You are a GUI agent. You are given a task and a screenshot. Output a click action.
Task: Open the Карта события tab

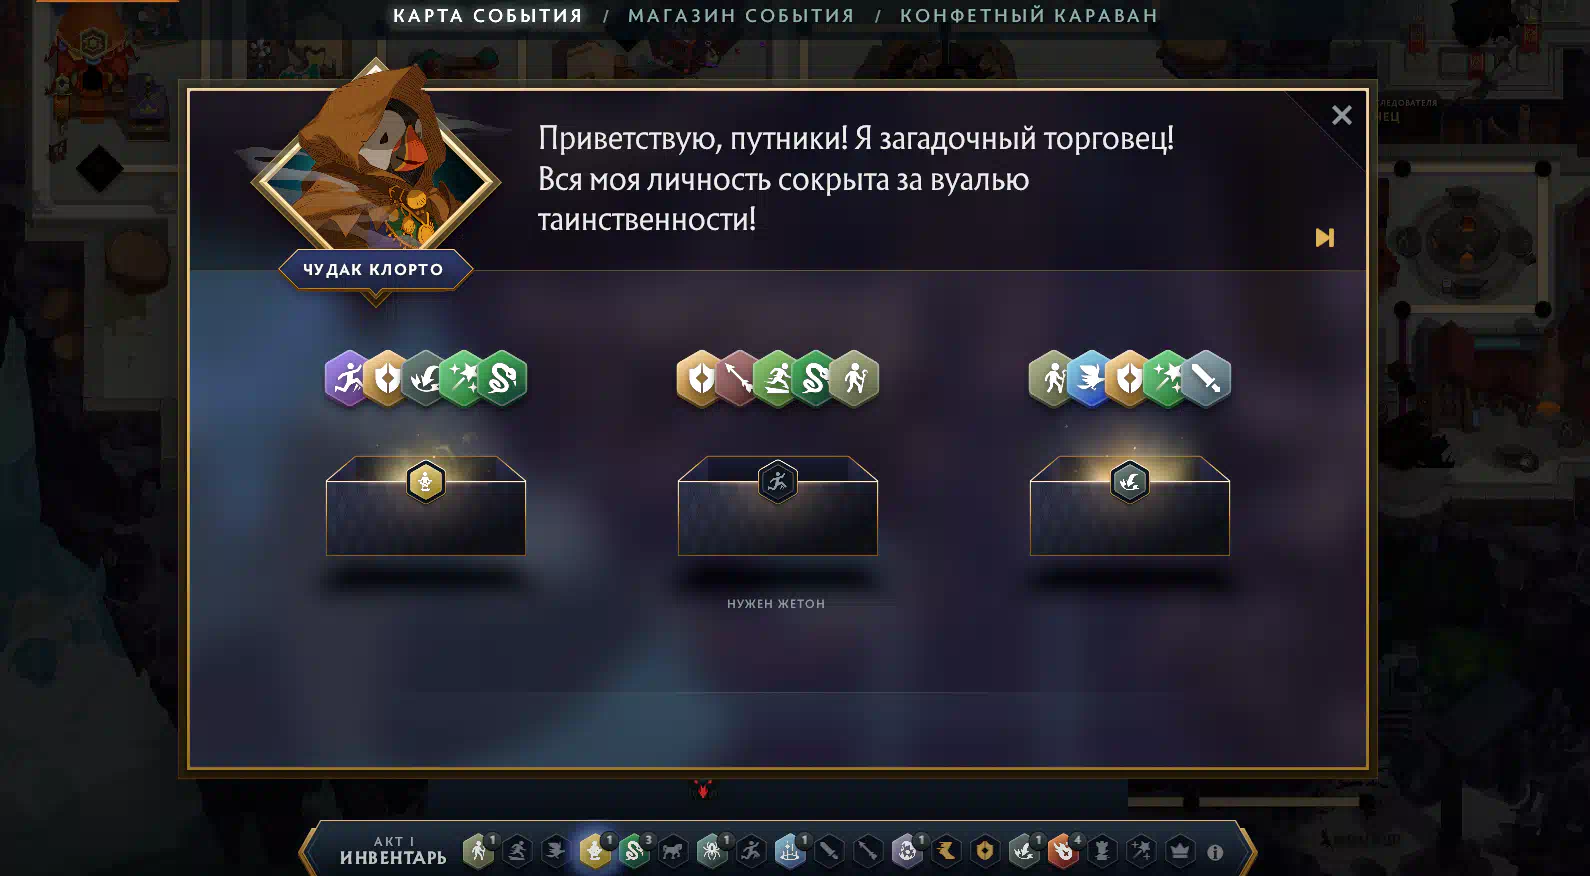[487, 16]
